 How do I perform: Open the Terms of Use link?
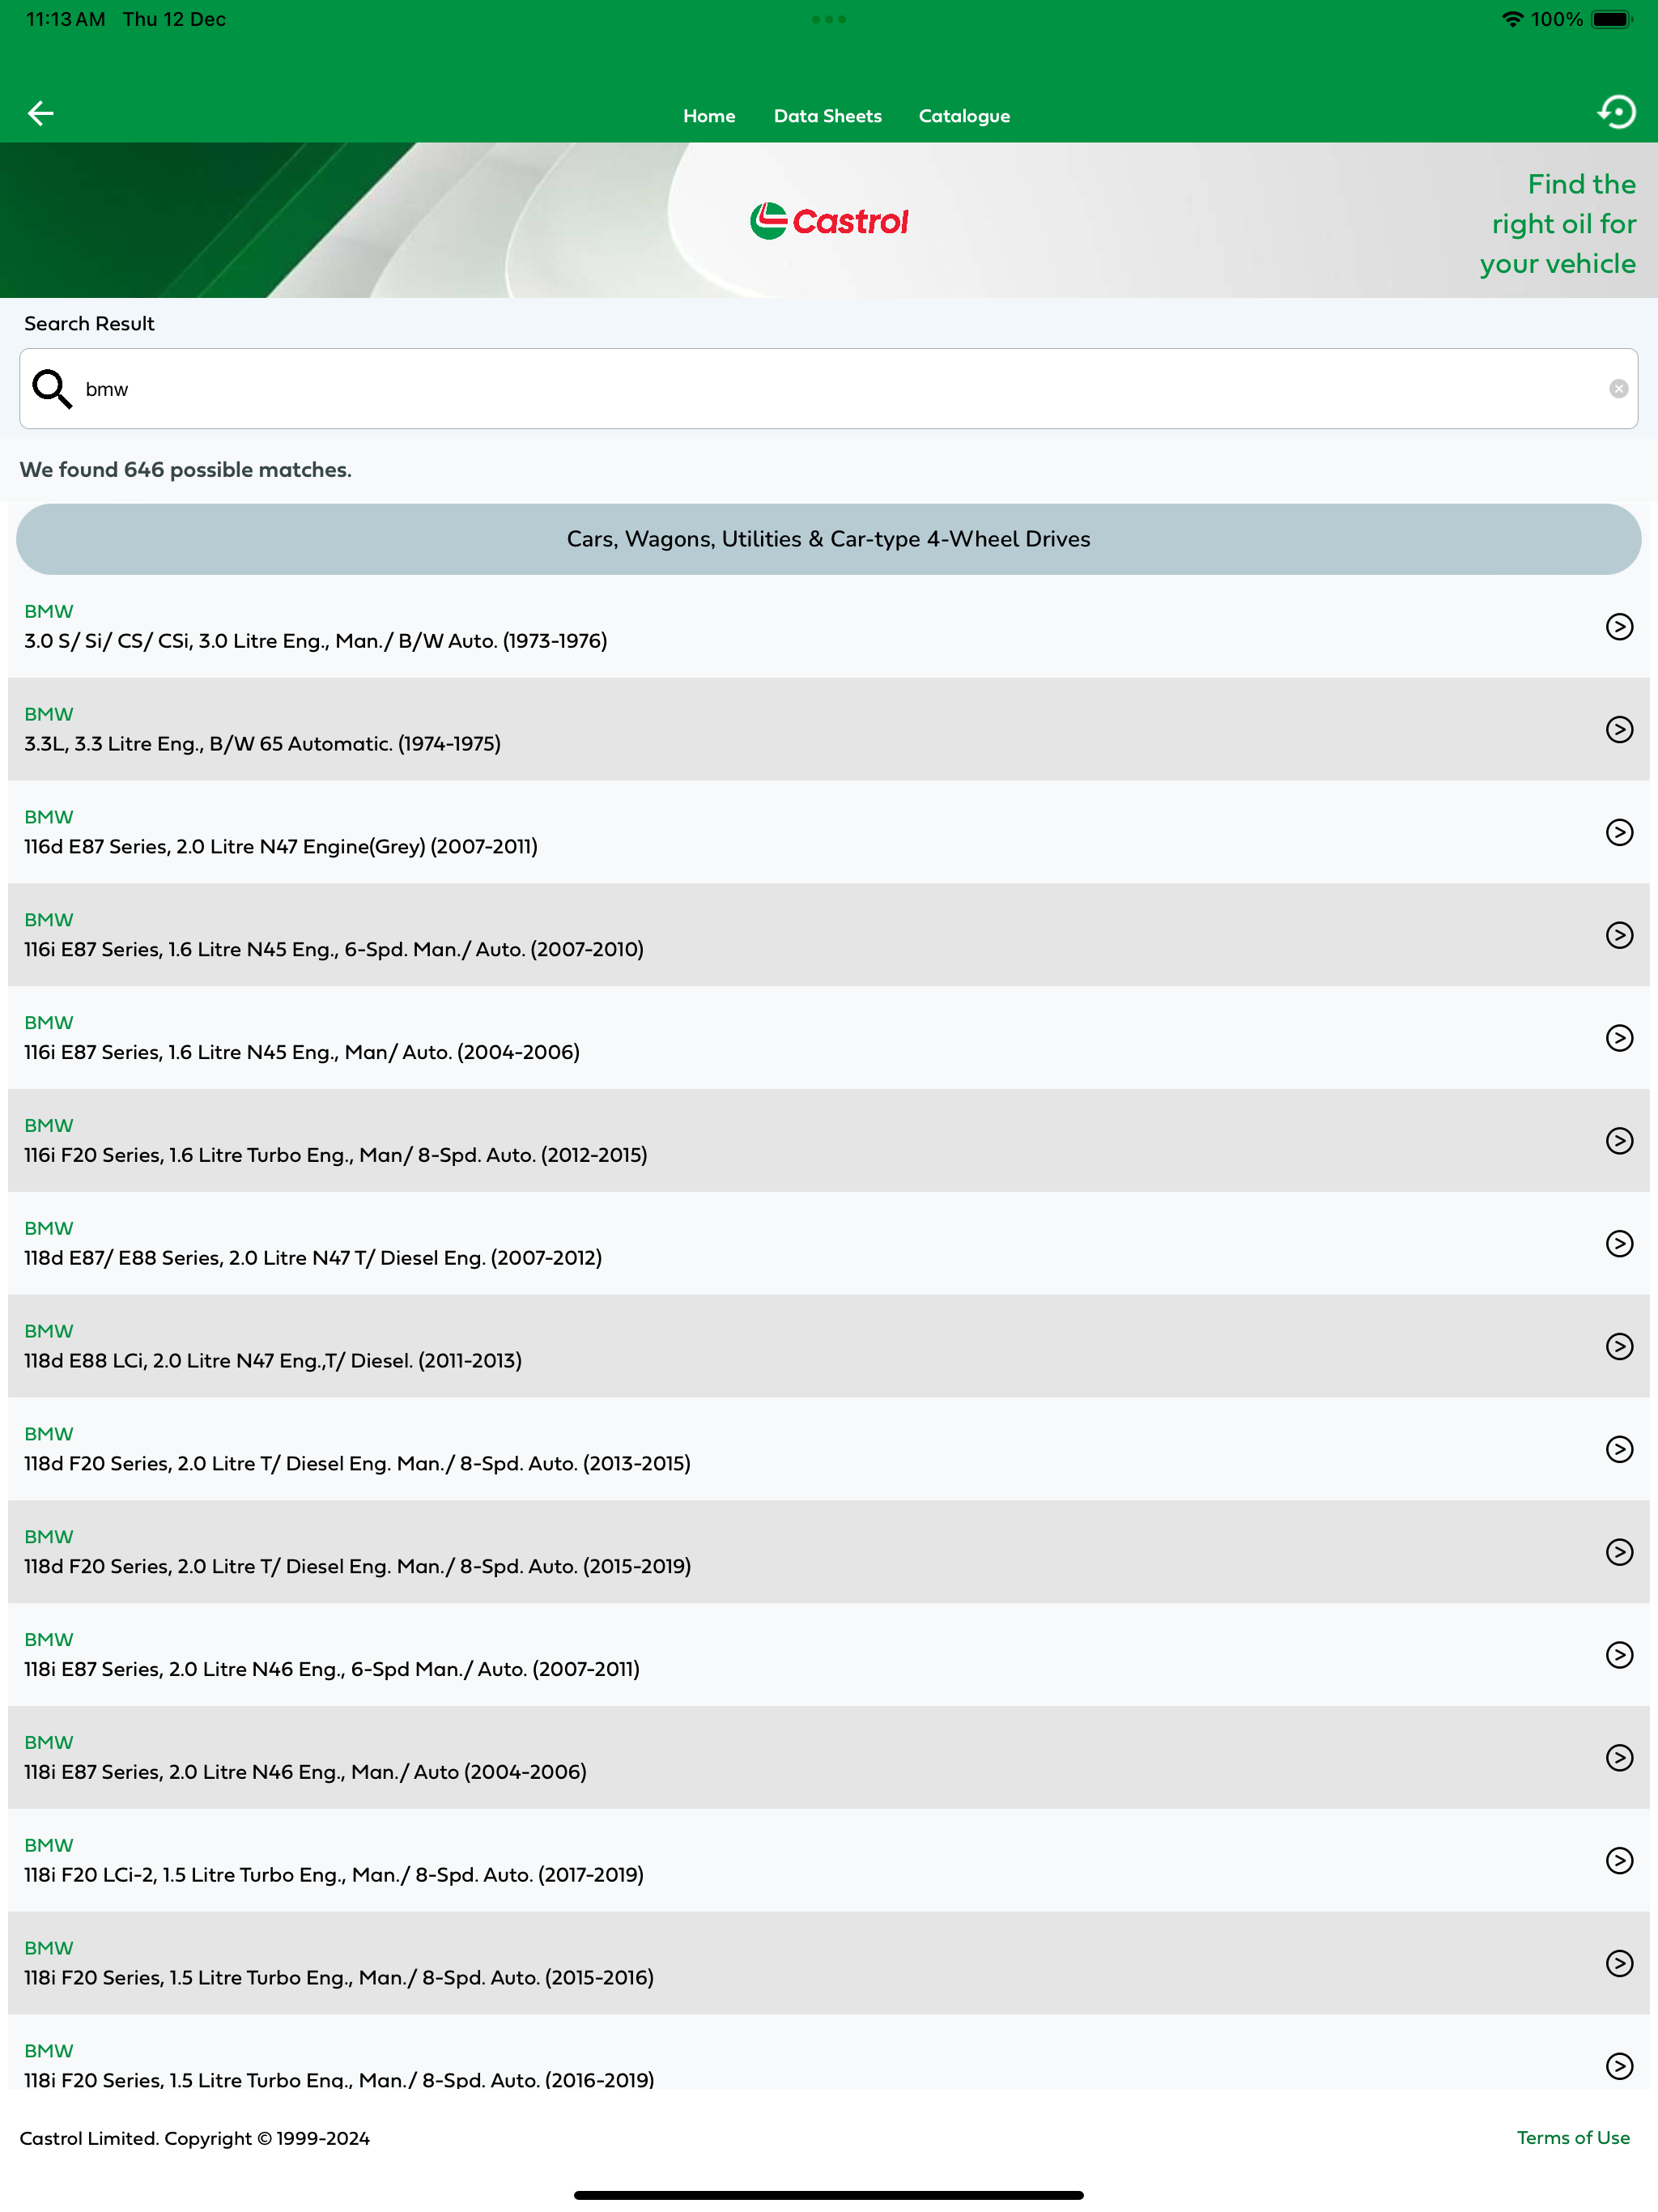click(x=1573, y=2138)
